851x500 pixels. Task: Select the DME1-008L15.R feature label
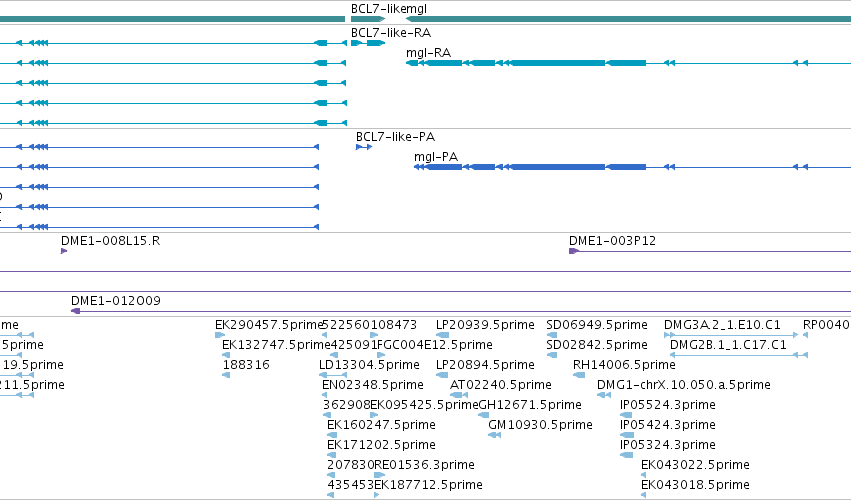click(110, 241)
